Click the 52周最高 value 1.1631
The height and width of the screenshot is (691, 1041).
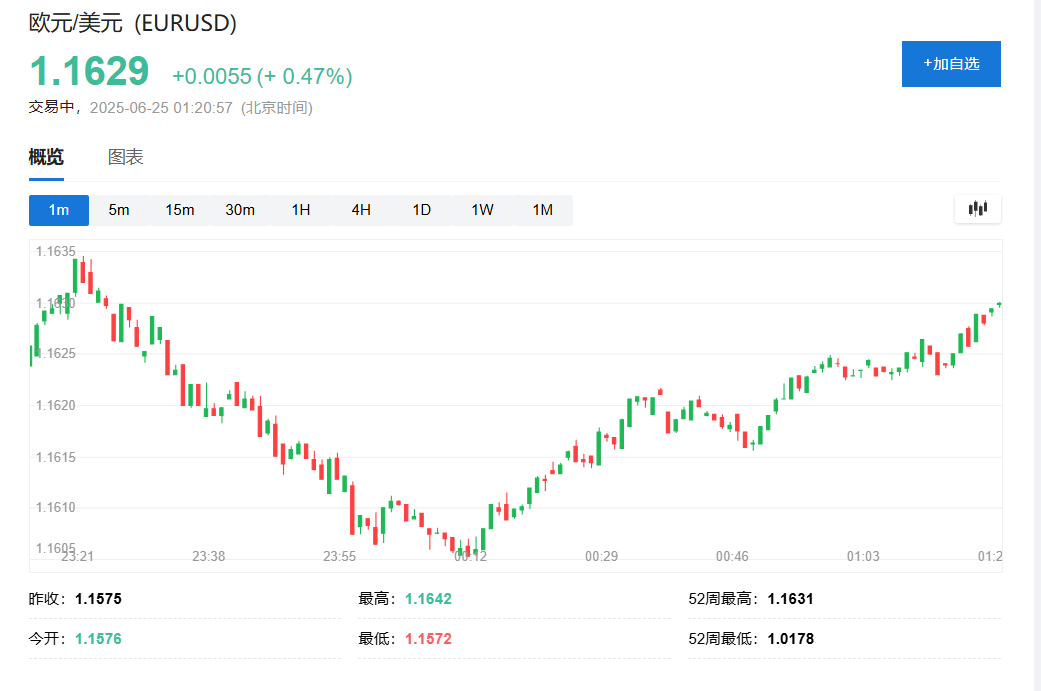pos(791,599)
